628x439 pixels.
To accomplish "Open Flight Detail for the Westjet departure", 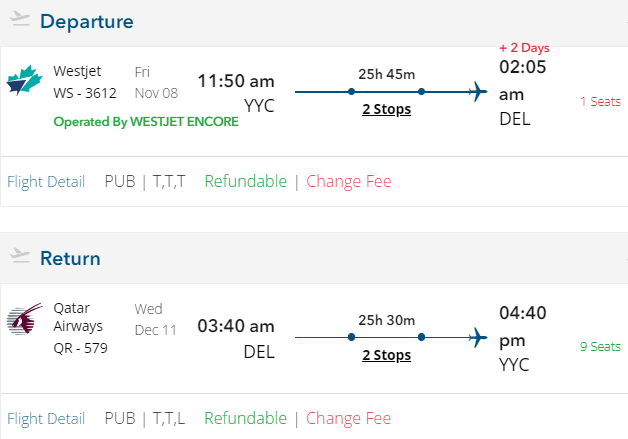I will point(46,181).
